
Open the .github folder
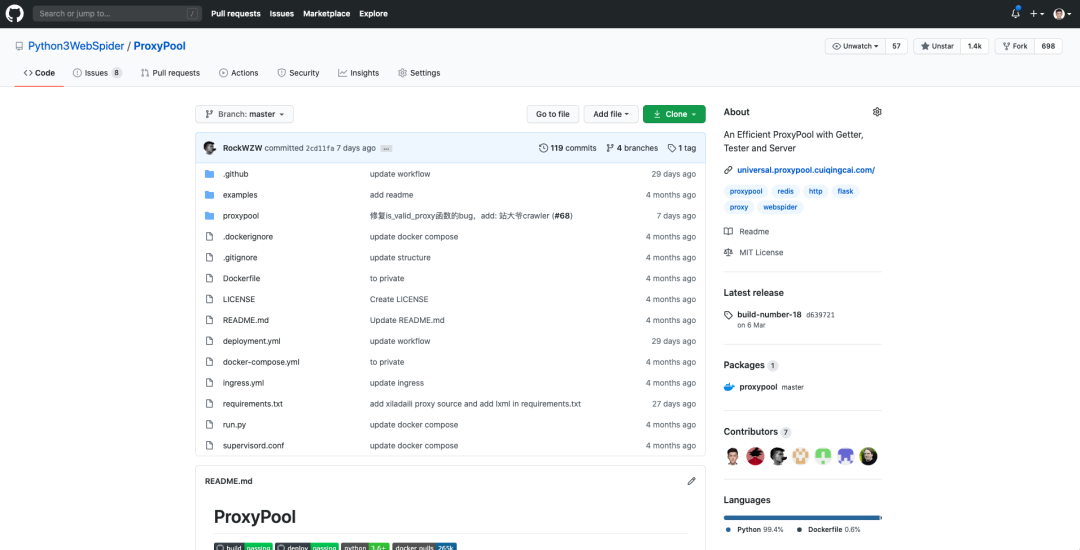tap(235, 174)
